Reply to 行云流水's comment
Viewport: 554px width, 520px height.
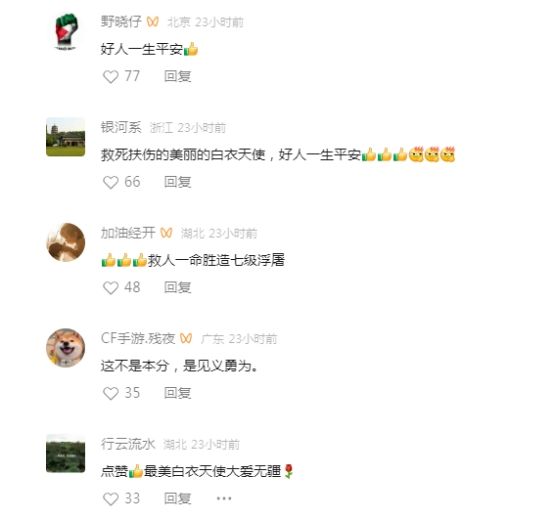tap(178, 499)
